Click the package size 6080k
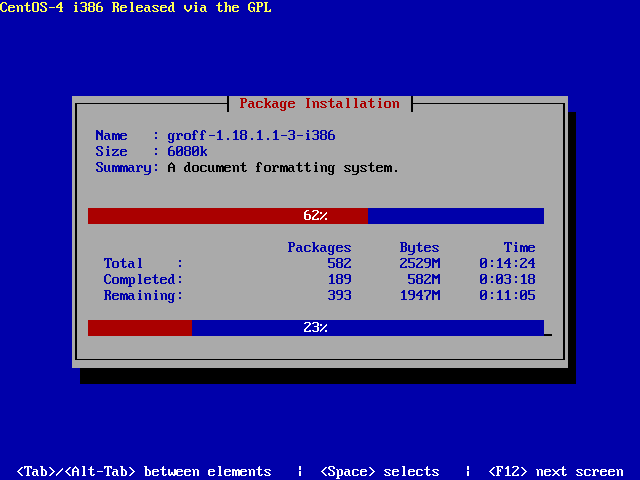Image resolution: width=640 pixels, height=480 pixels. pyautogui.click(x=187, y=151)
